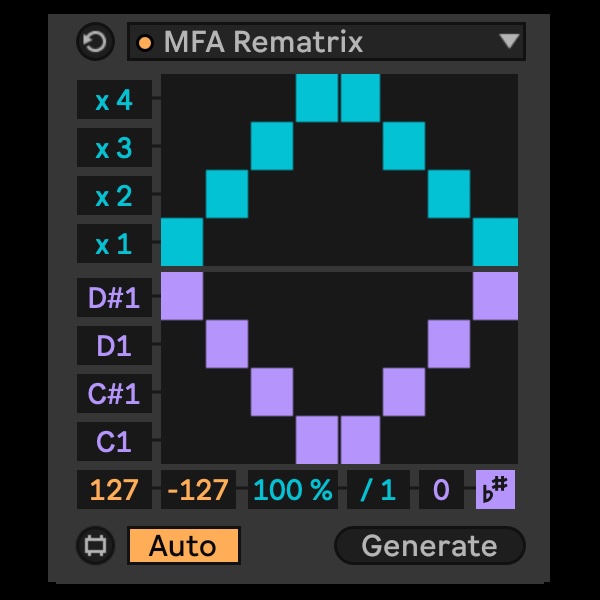
Task: Click the orange device activator dot
Action: tap(146, 42)
